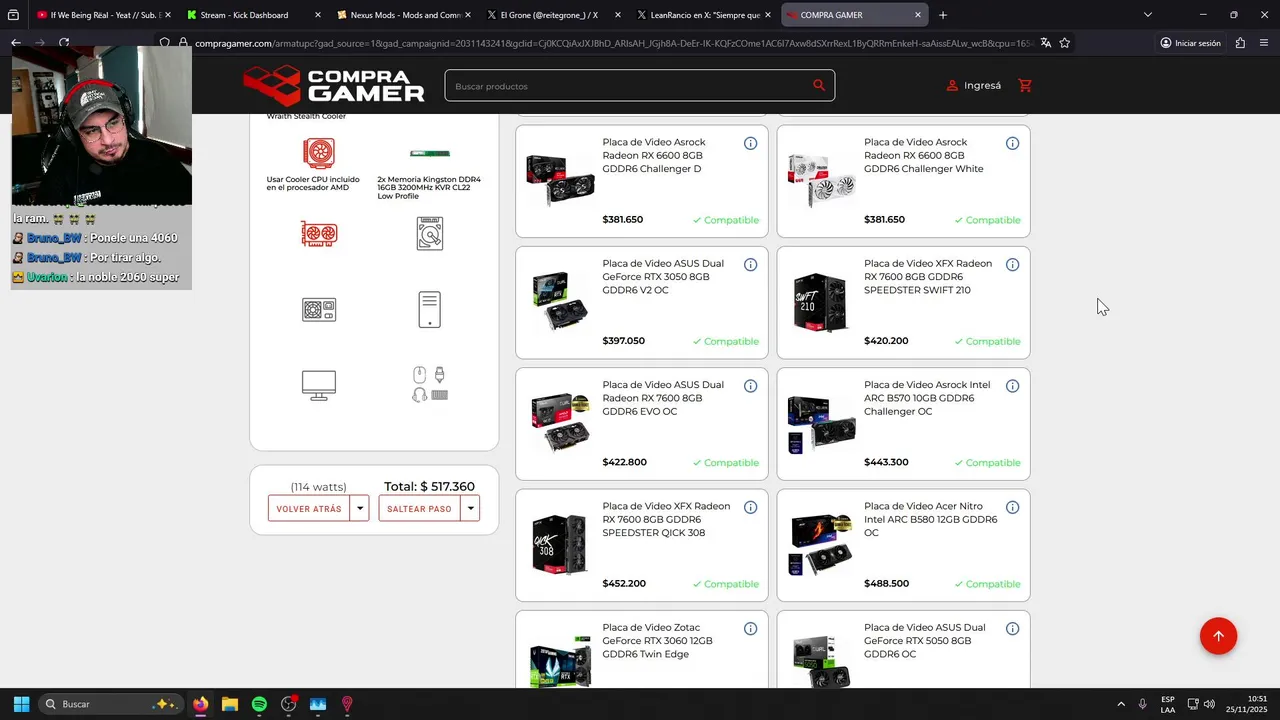Click the Windows taskbar Buscar box
This screenshot has height=720, width=1280.
click(110, 704)
